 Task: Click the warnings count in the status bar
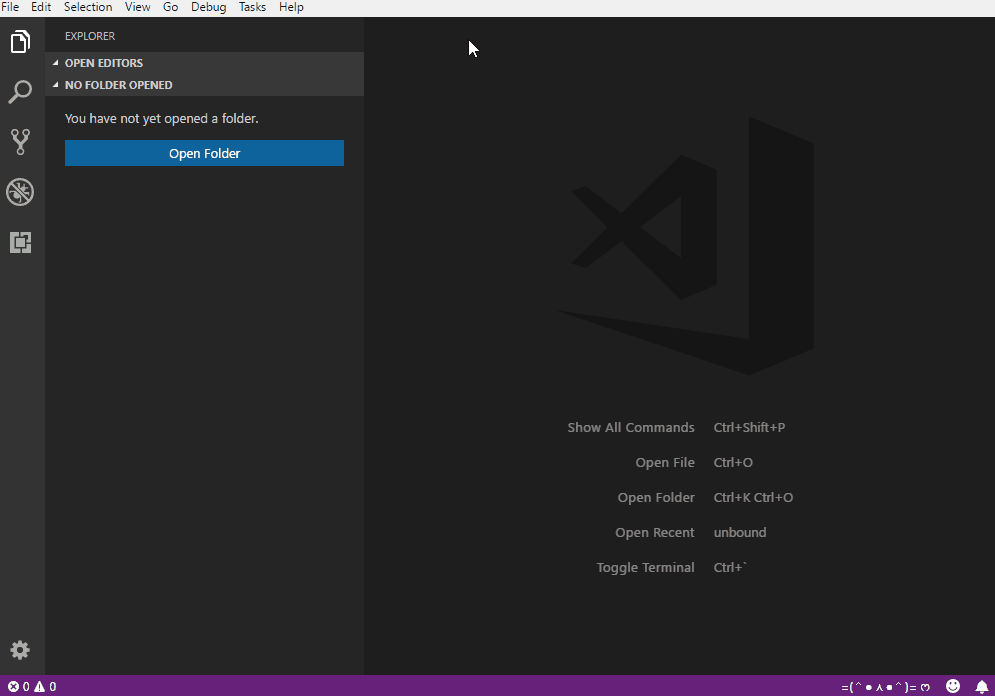pos(45,686)
